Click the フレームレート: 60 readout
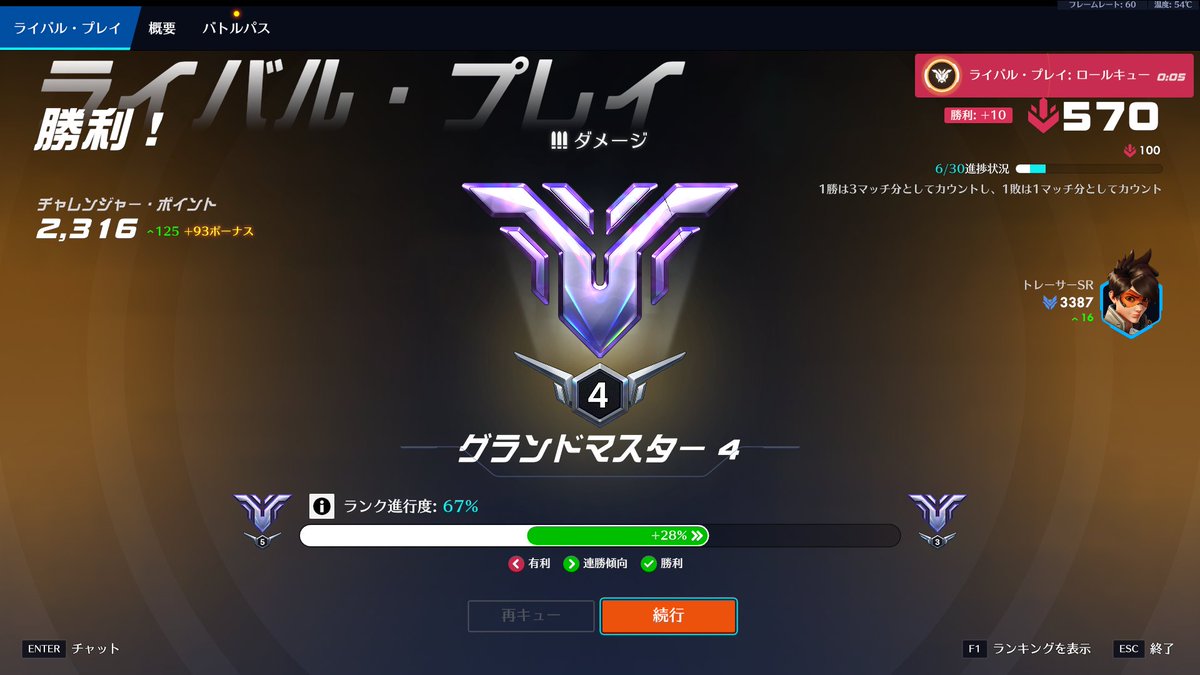The height and width of the screenshot is (675, 1200). click(1102, 5)
